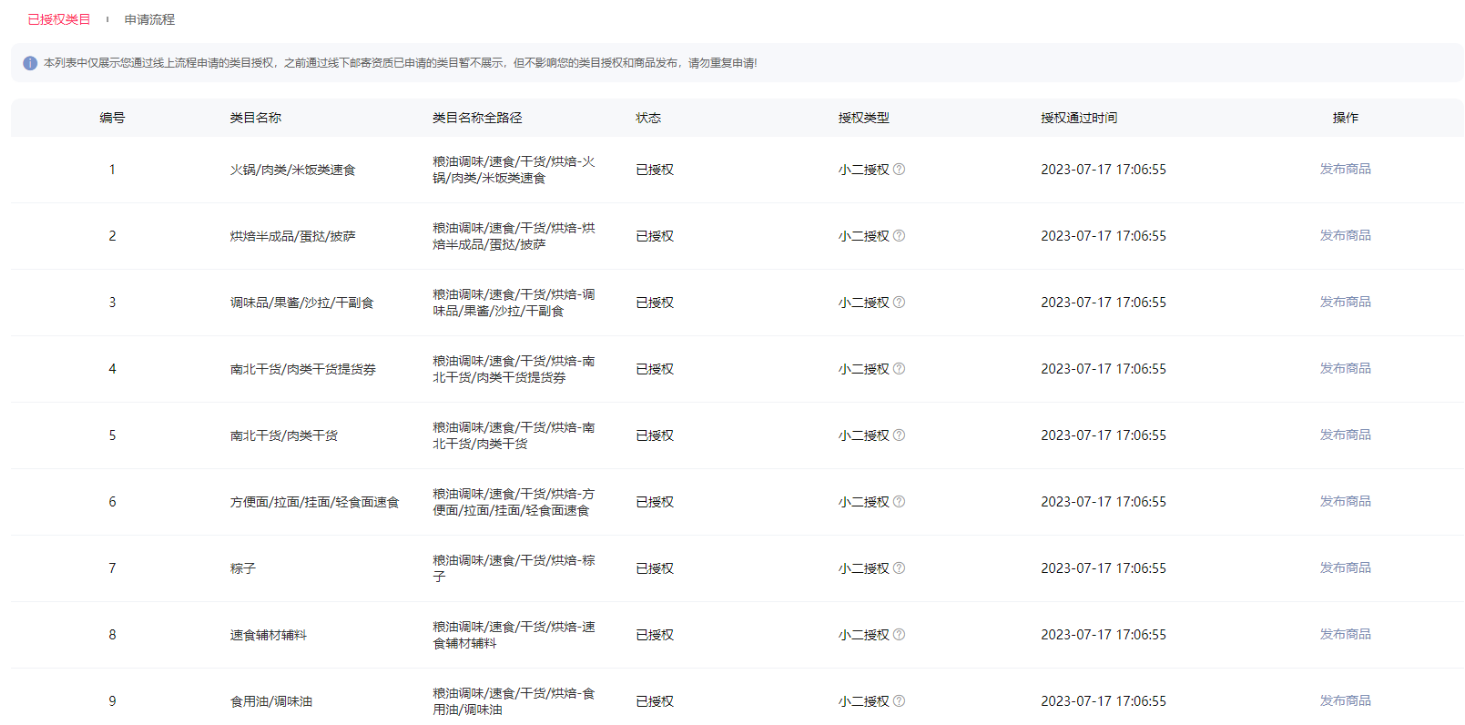Click 发布商品 for 食用油/调味油
1465x725 pixels.
pos(1345,701)
